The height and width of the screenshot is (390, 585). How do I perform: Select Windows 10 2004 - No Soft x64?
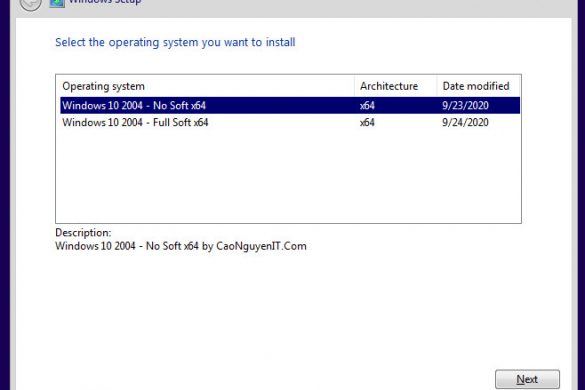pos(290,105)
